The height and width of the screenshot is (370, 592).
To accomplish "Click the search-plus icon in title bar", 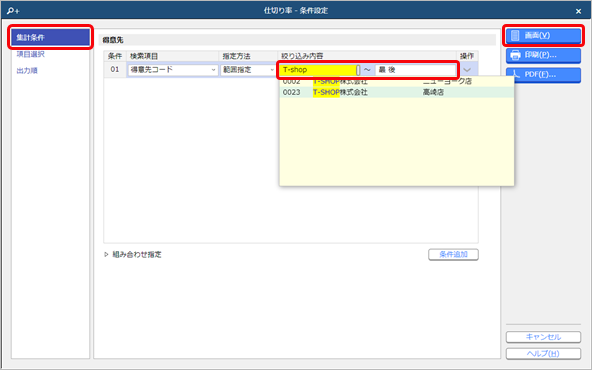I will (13, 11).
